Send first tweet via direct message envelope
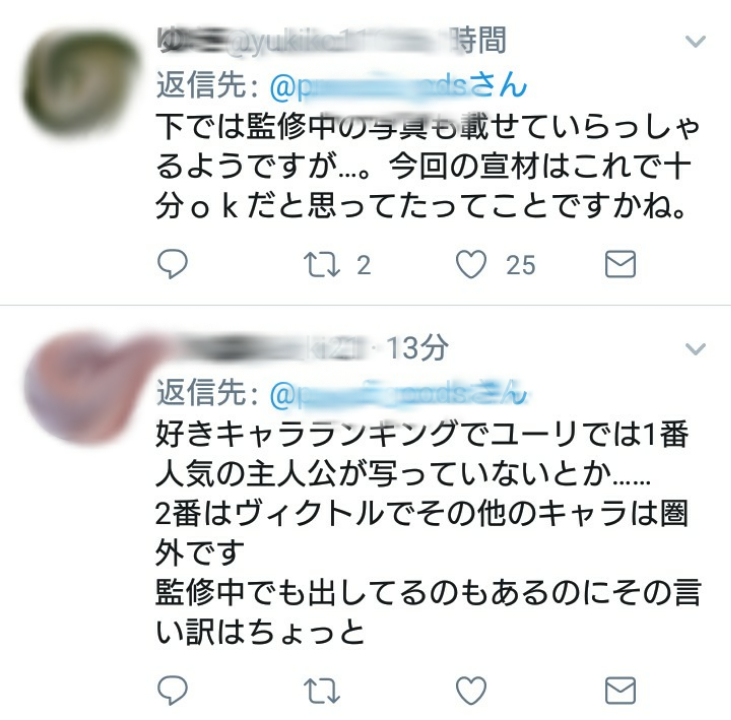Screen dimensions: 731x720 (x=620, y=264)
